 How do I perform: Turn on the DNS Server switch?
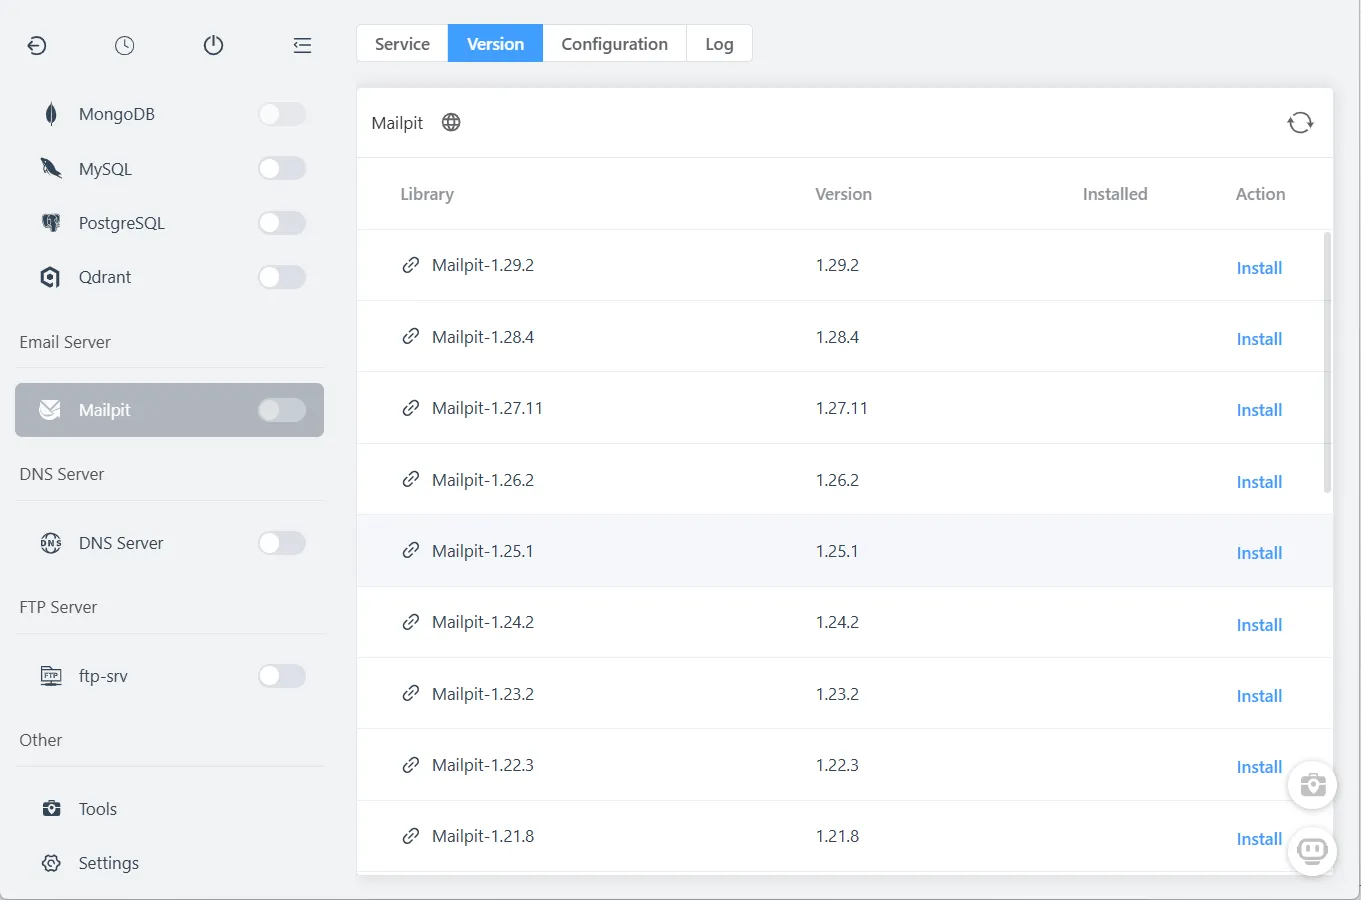pyautogui.click(x=281, y=543)
